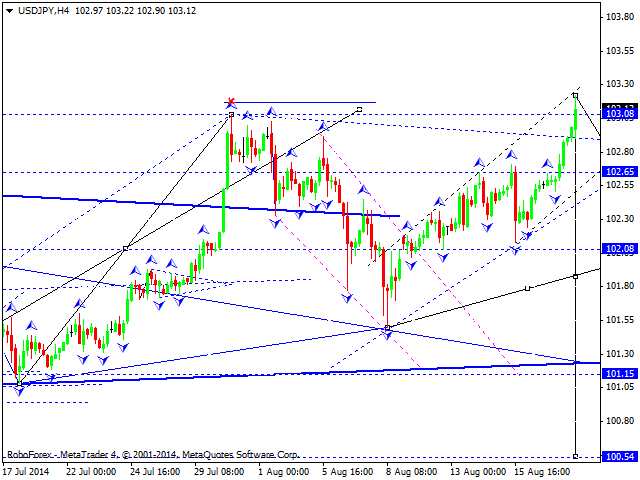Select the blue 102.08 price level label
The height and width of the screenshot is (480, 640).
[621, 249]
